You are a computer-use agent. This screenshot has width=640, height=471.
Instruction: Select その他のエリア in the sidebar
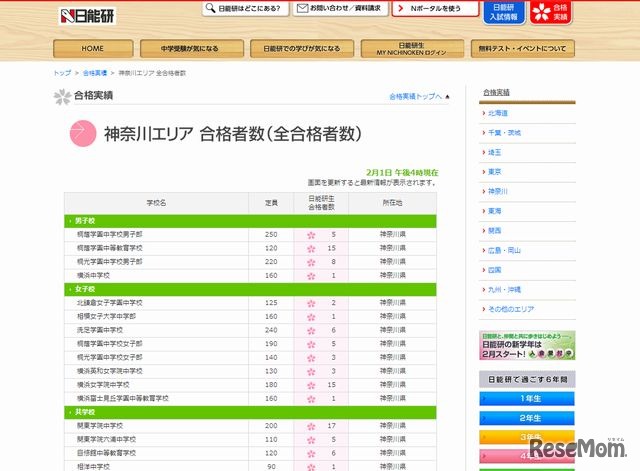[x=511, y=309]
